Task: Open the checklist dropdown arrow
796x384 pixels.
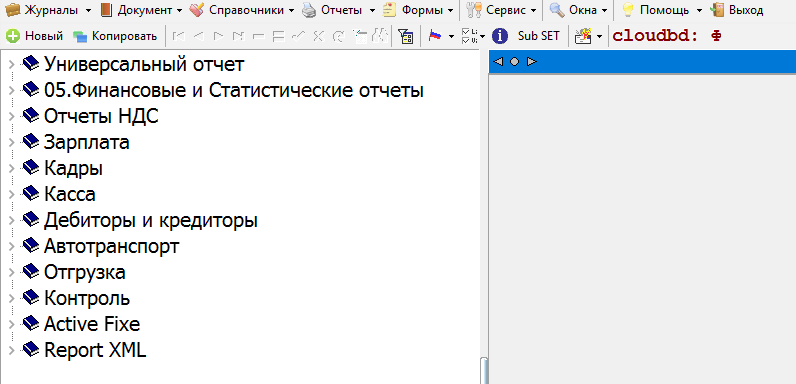Action: point(483,37)
